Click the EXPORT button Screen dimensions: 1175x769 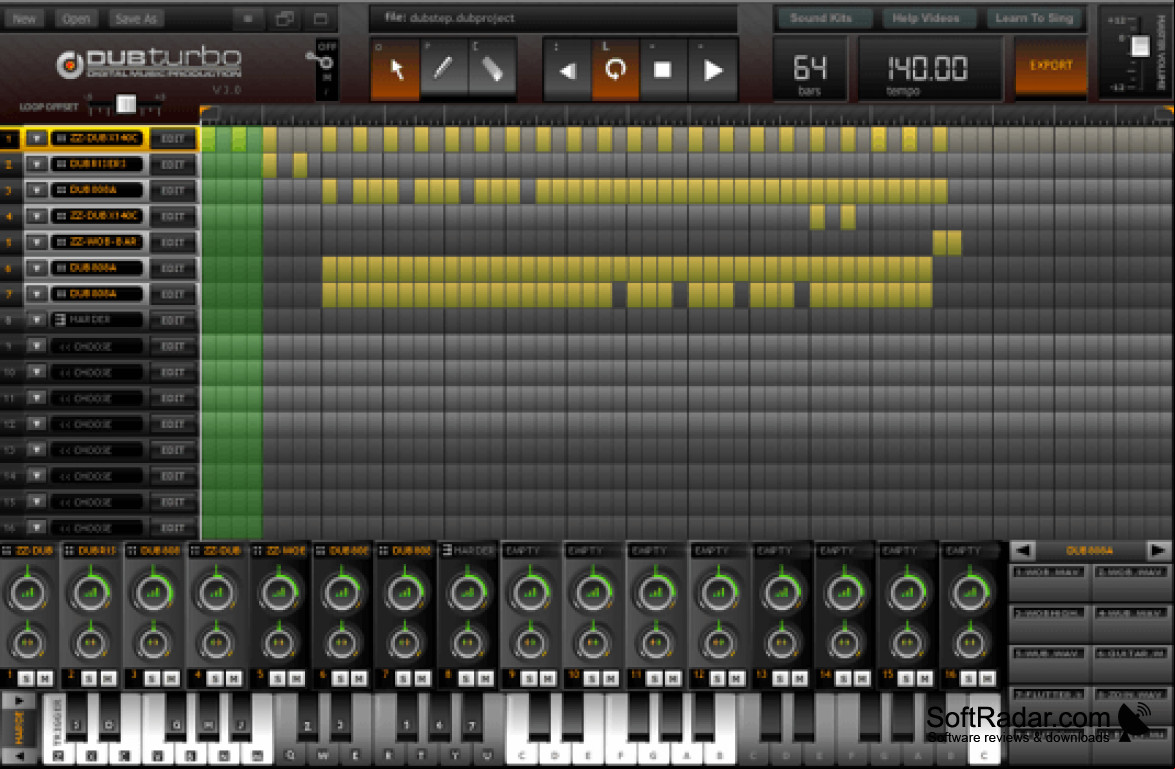coord(1051,66)
